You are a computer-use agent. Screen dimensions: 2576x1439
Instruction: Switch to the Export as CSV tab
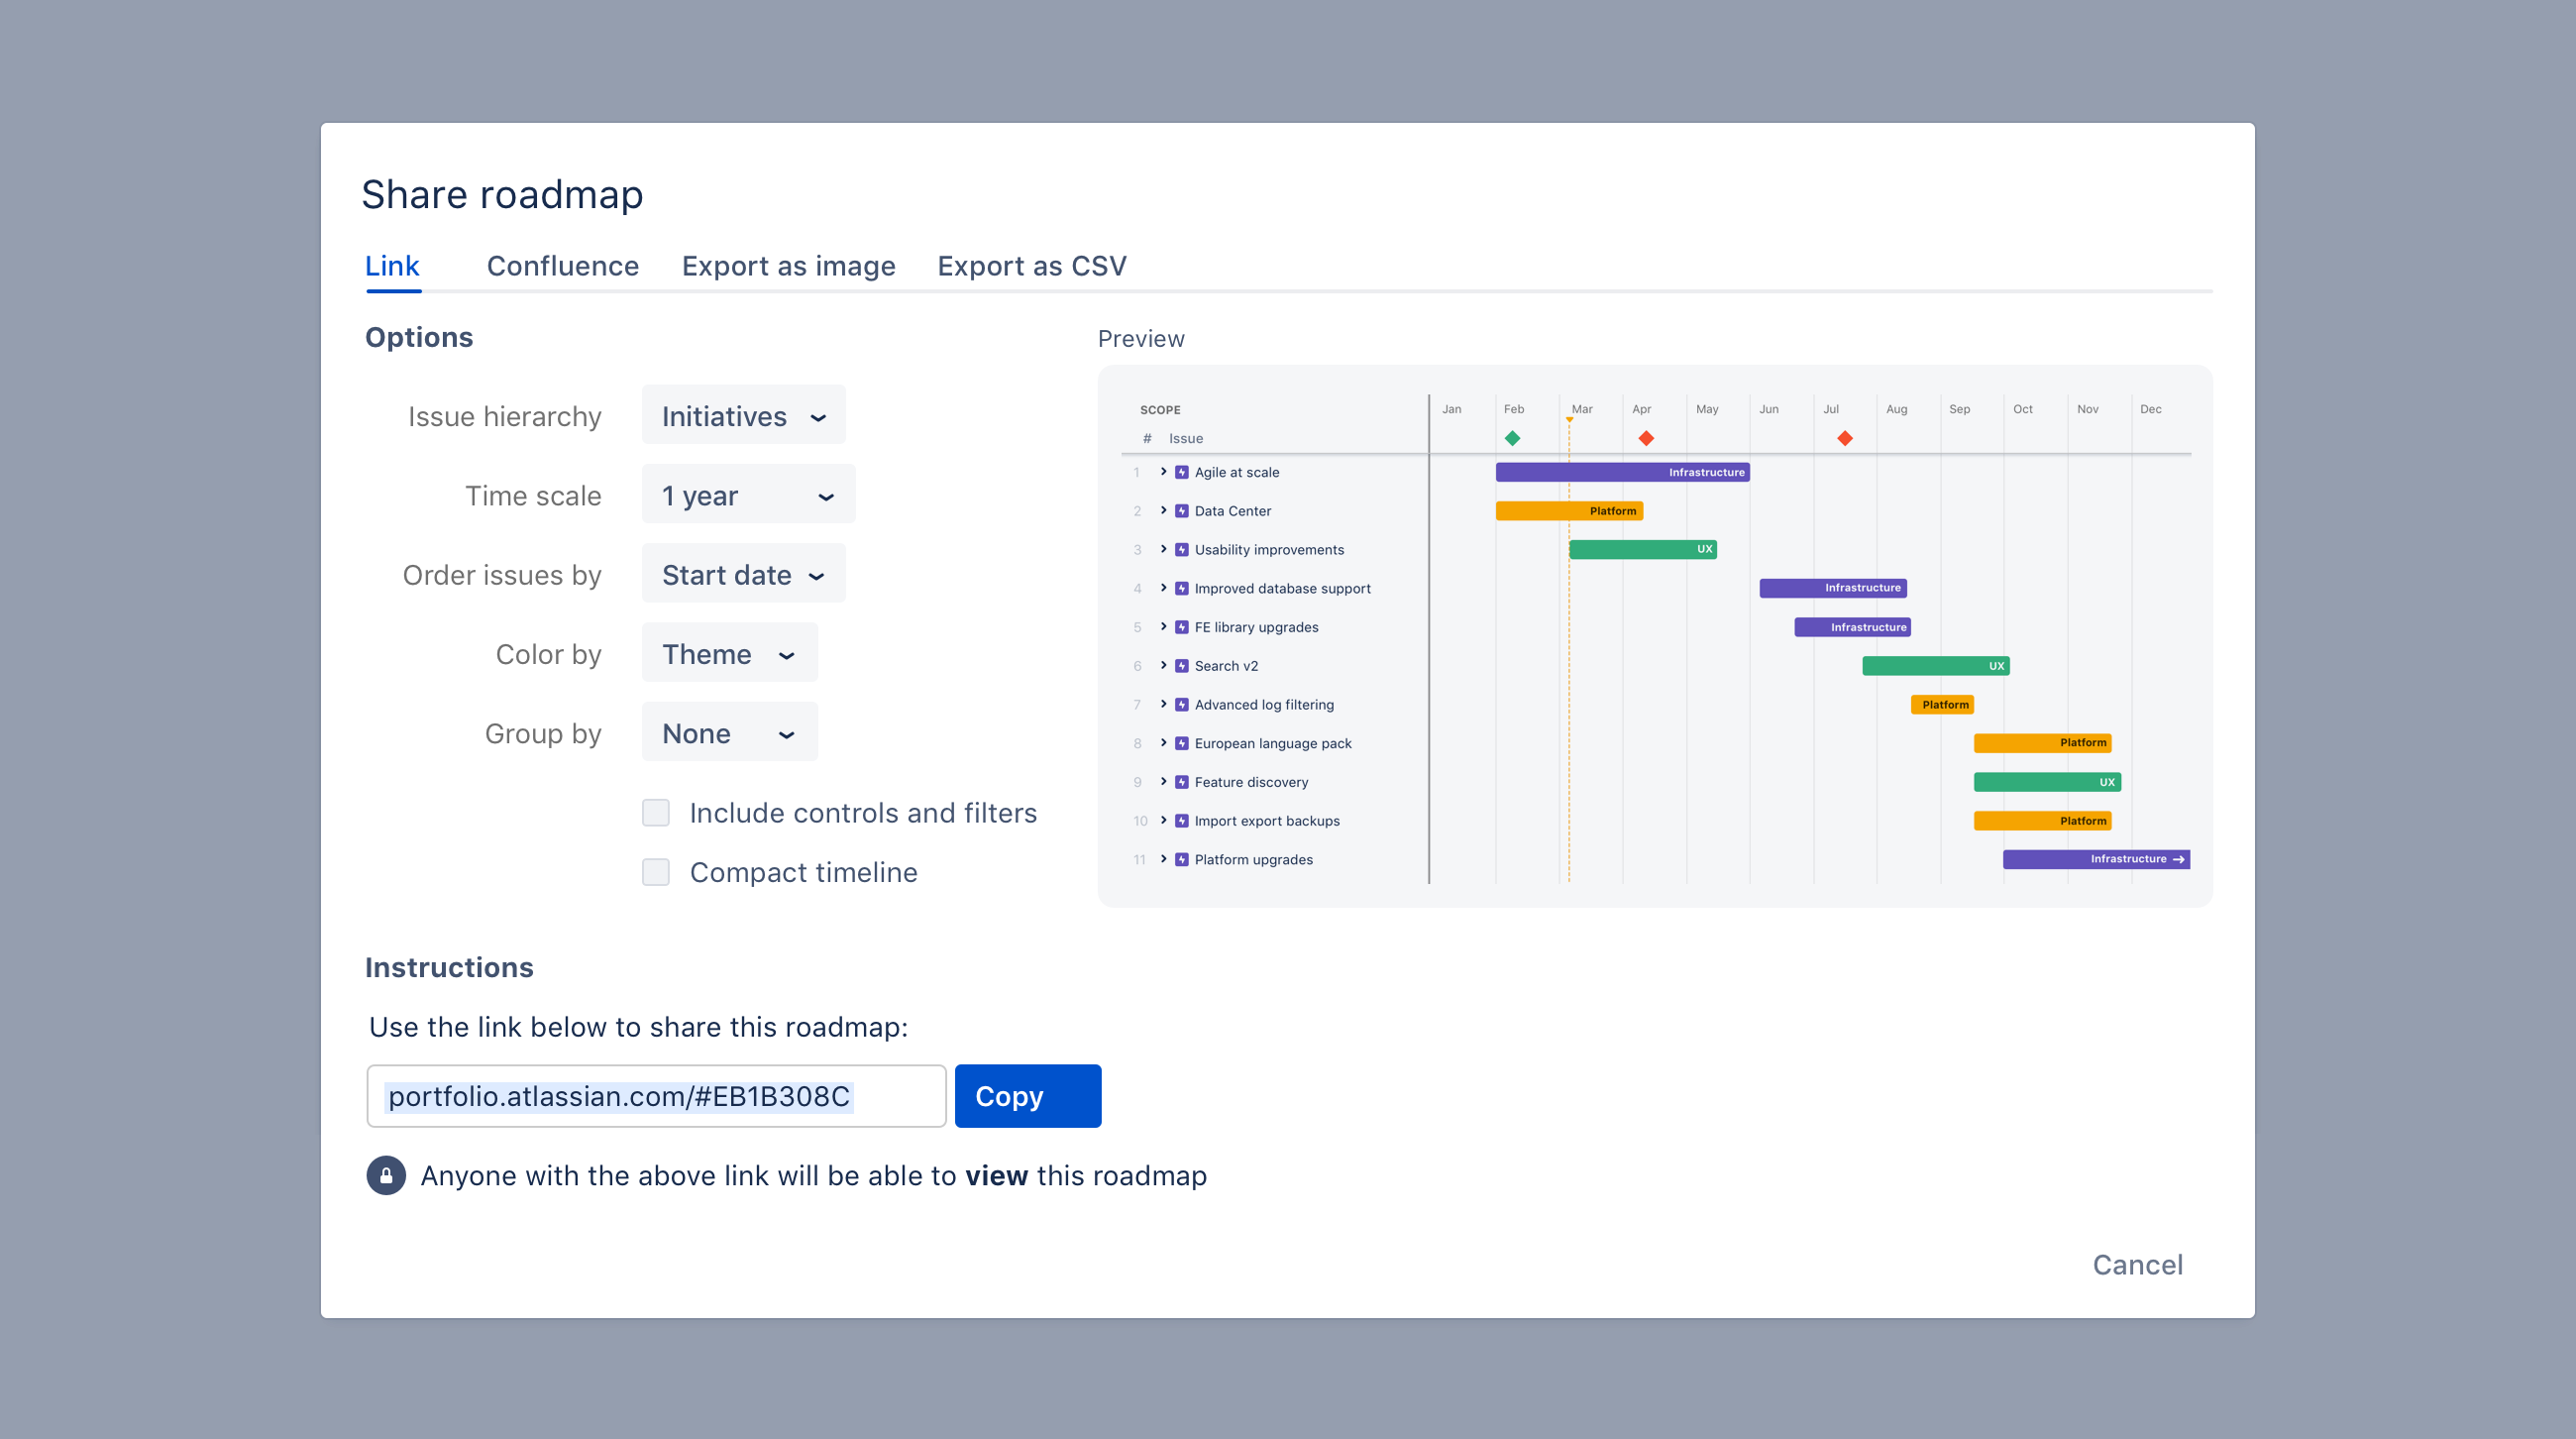pos(1031,266)
